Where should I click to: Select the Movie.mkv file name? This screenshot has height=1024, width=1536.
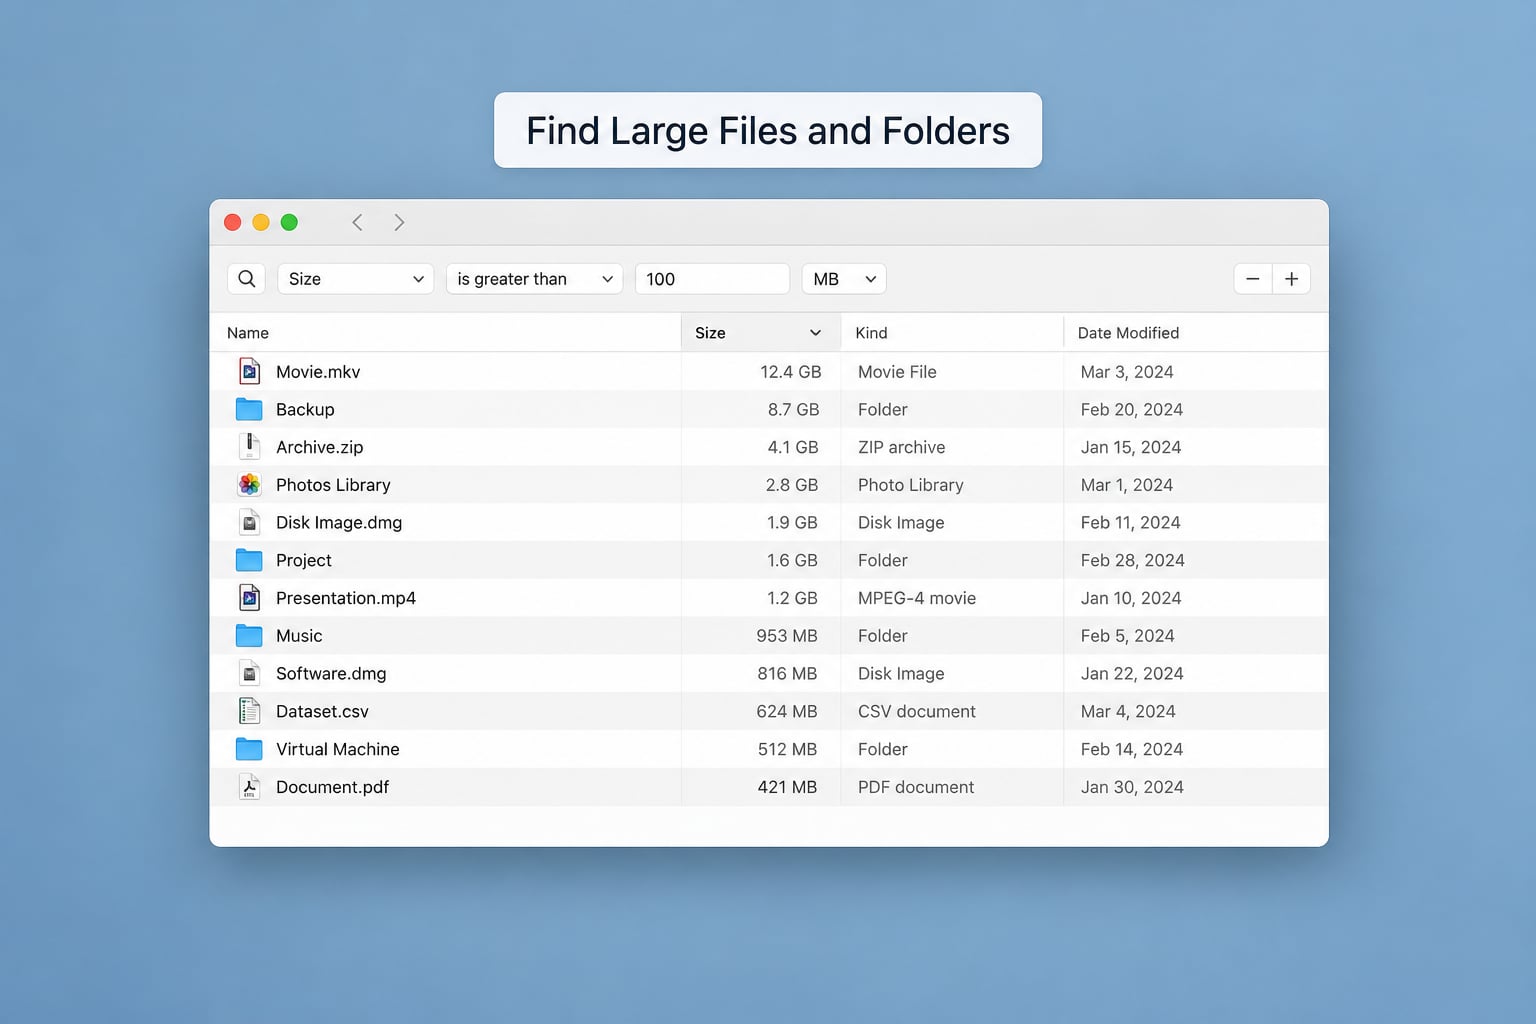point(318,372)
